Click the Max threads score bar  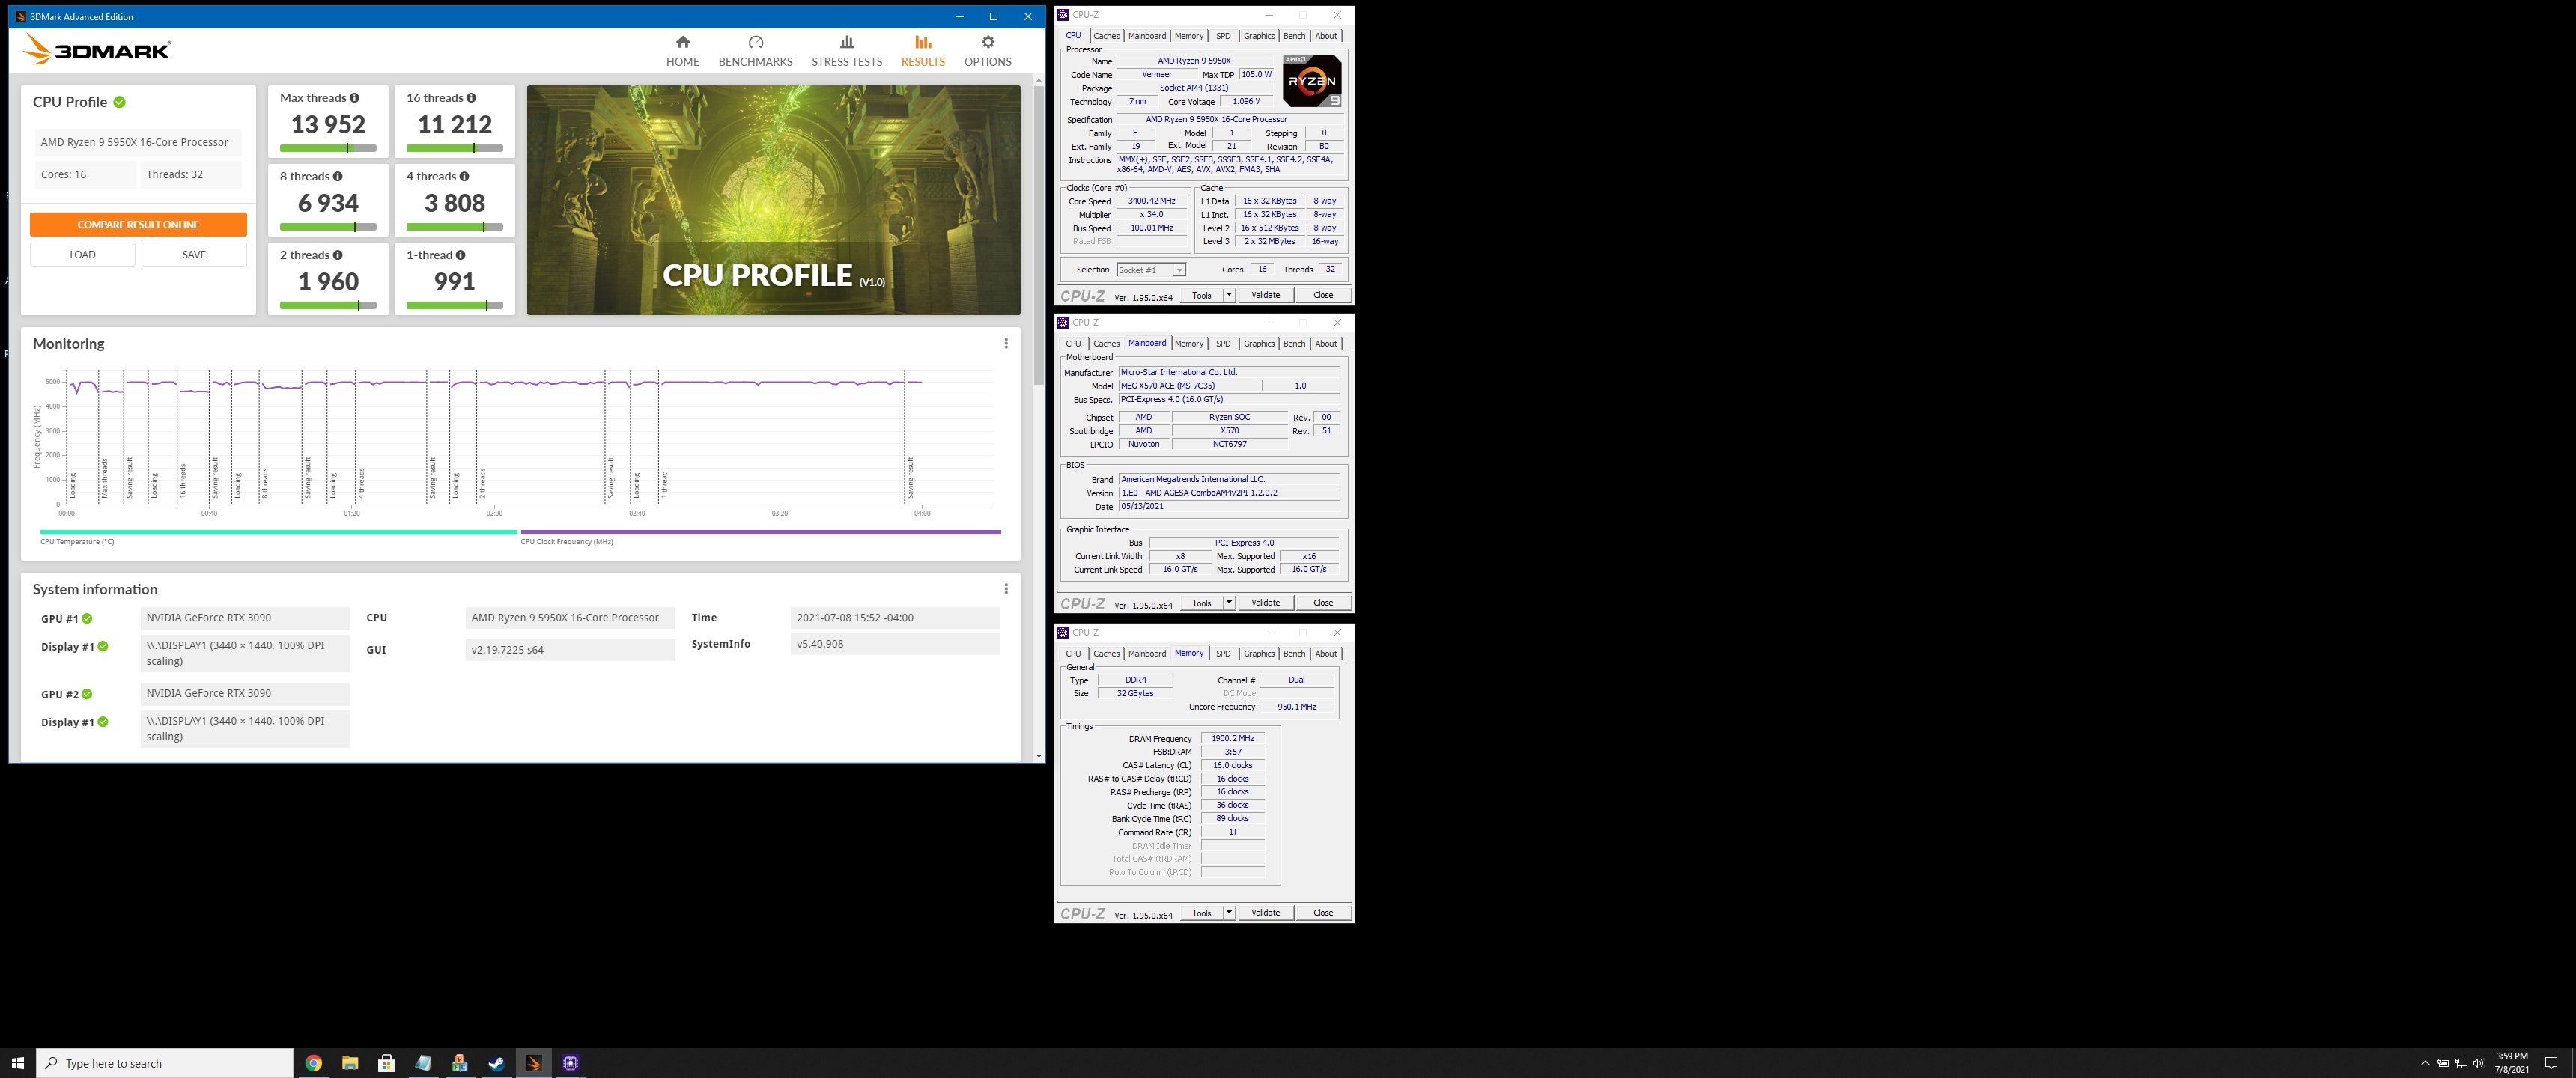(328, 148)
